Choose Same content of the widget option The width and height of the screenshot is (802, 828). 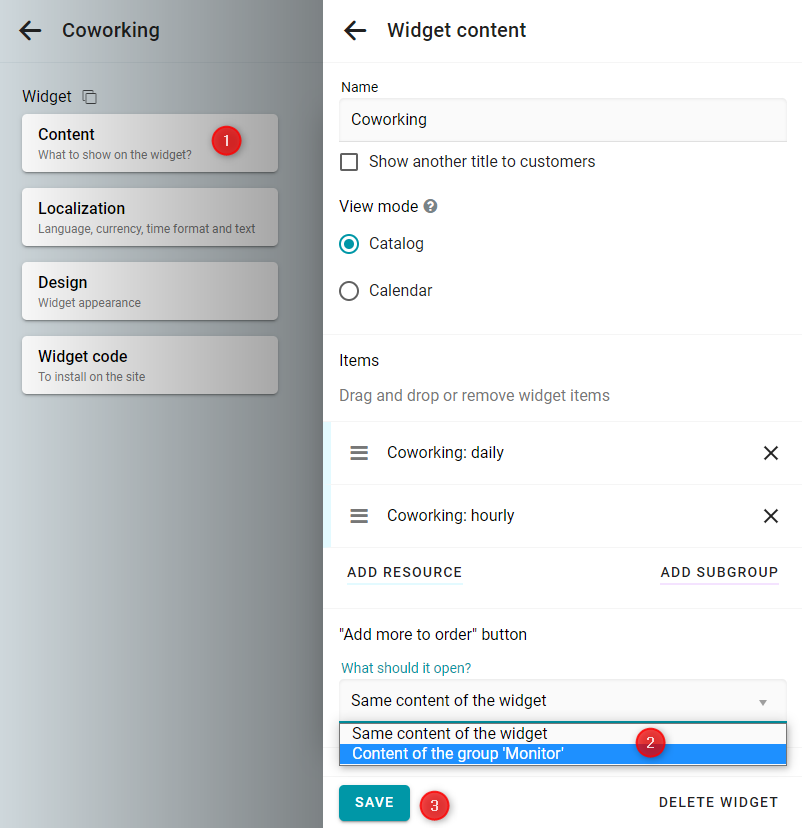pos(563,733)
